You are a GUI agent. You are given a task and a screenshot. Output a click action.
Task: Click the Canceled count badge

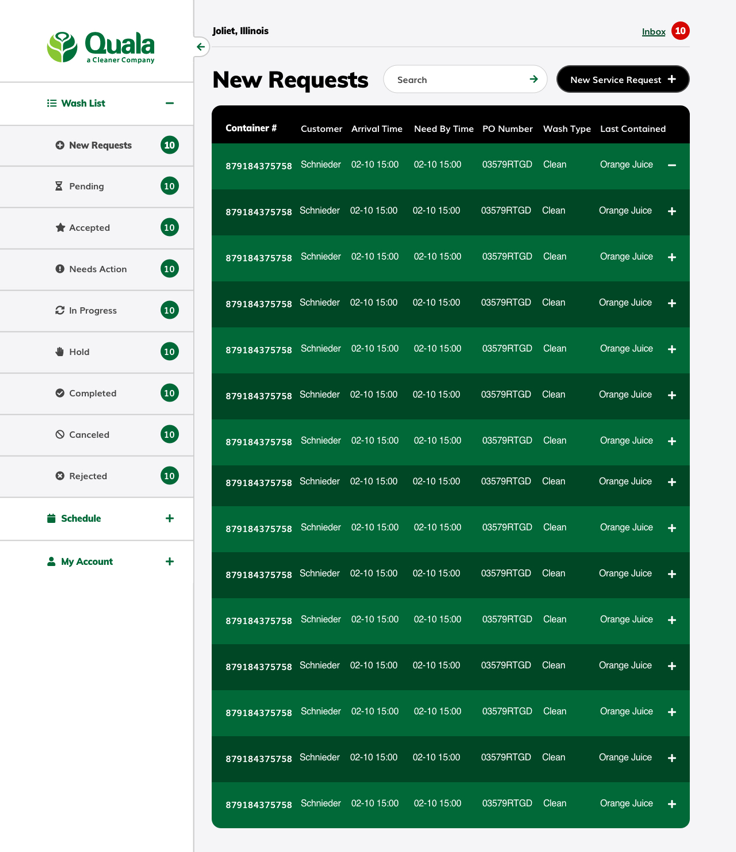pyautogui.click(x=169, y=434)
